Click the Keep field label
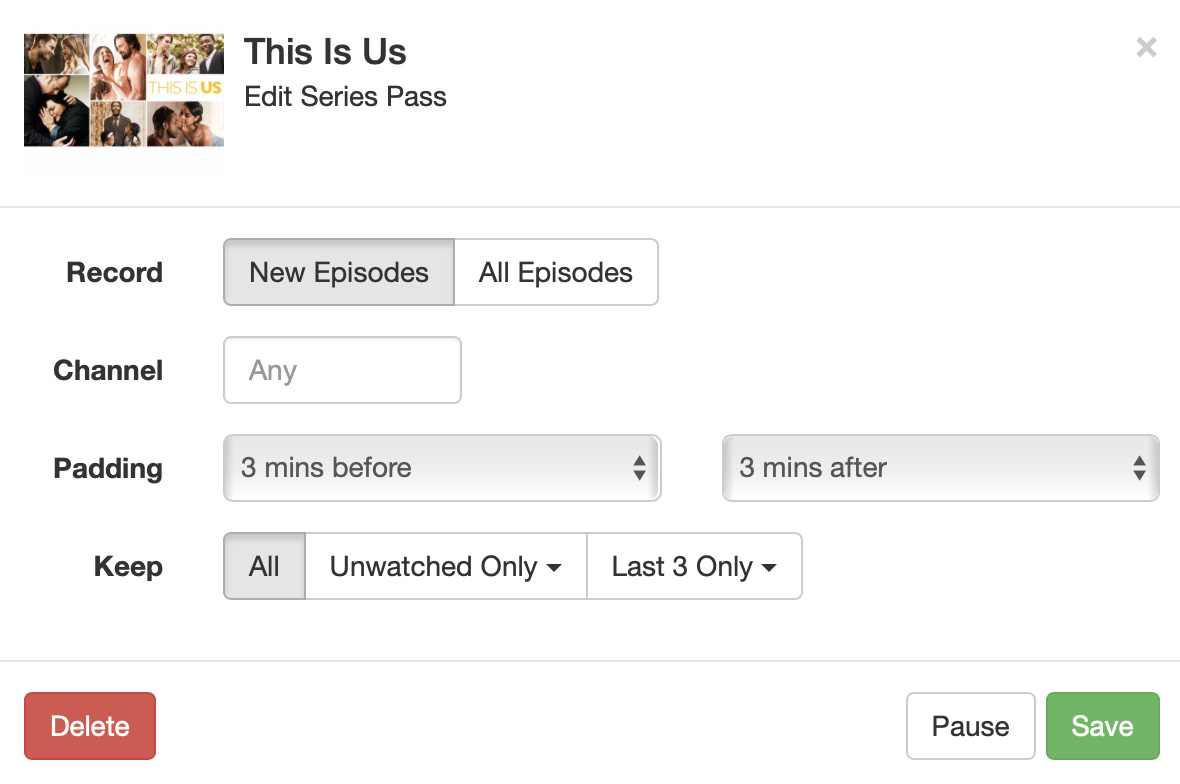Screen dimensions: 1180x784 pos(128,566)
